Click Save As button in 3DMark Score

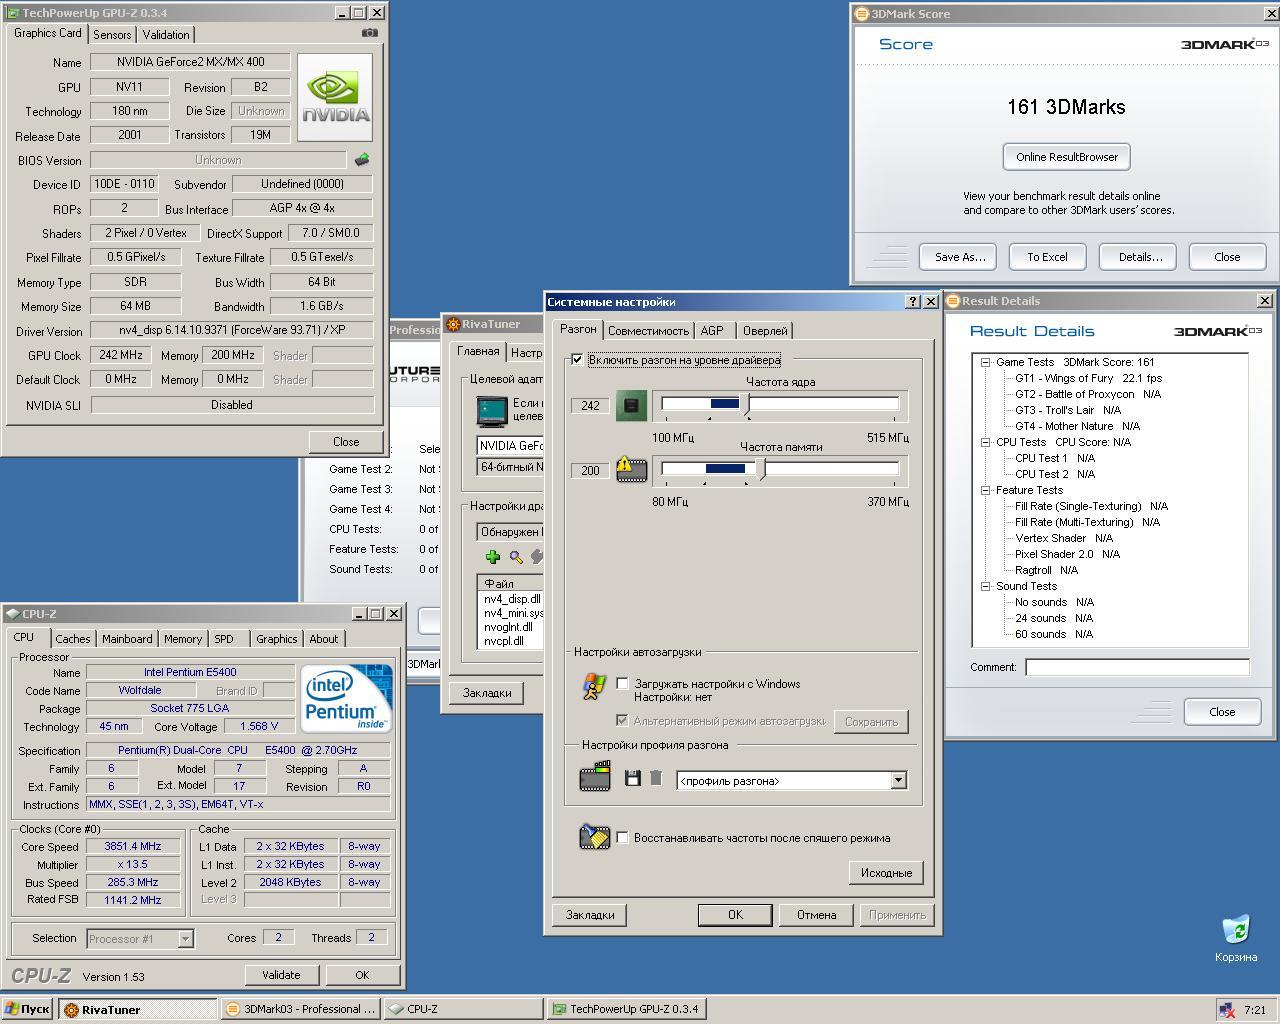pyautogui.click(x=960, y=257)
